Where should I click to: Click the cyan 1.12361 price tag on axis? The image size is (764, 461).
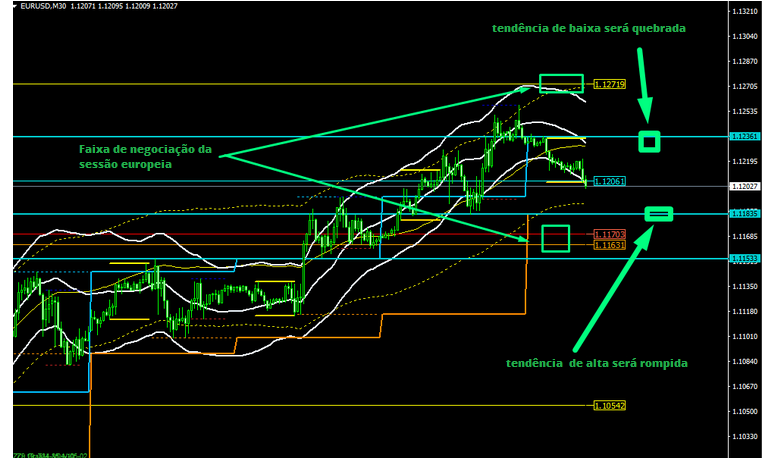tap(743, 136)
